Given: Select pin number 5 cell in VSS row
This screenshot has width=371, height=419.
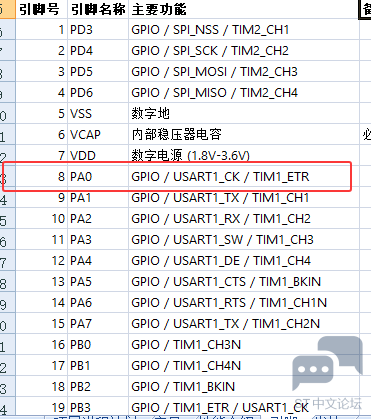Looking at the screenshot, I should (42, 114).
